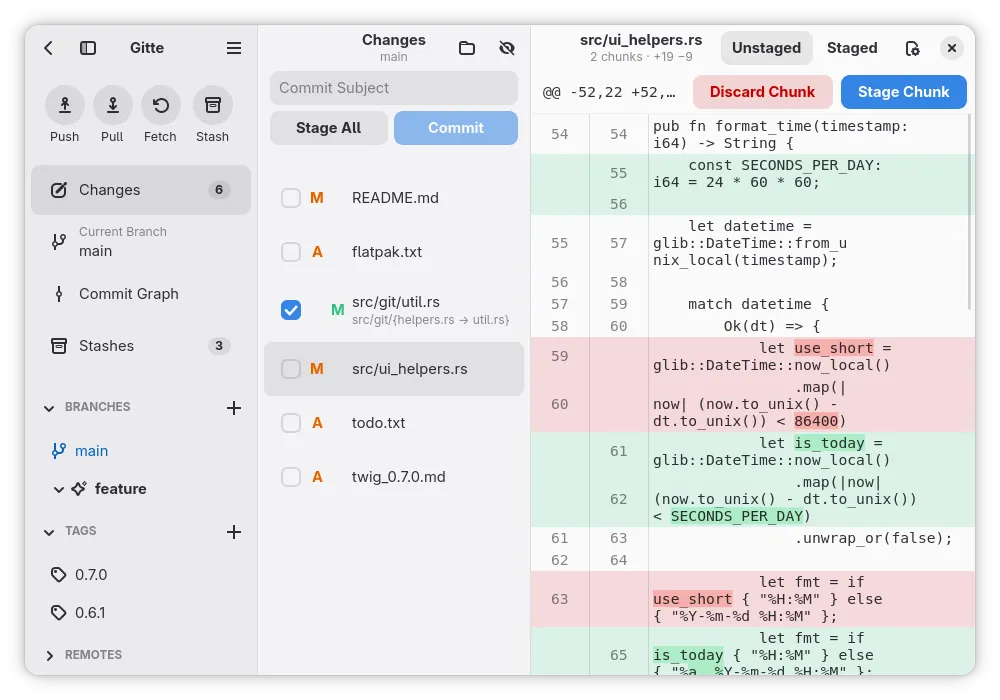Toggle the crossed-eye visibility icon

(x=507, y=48)
